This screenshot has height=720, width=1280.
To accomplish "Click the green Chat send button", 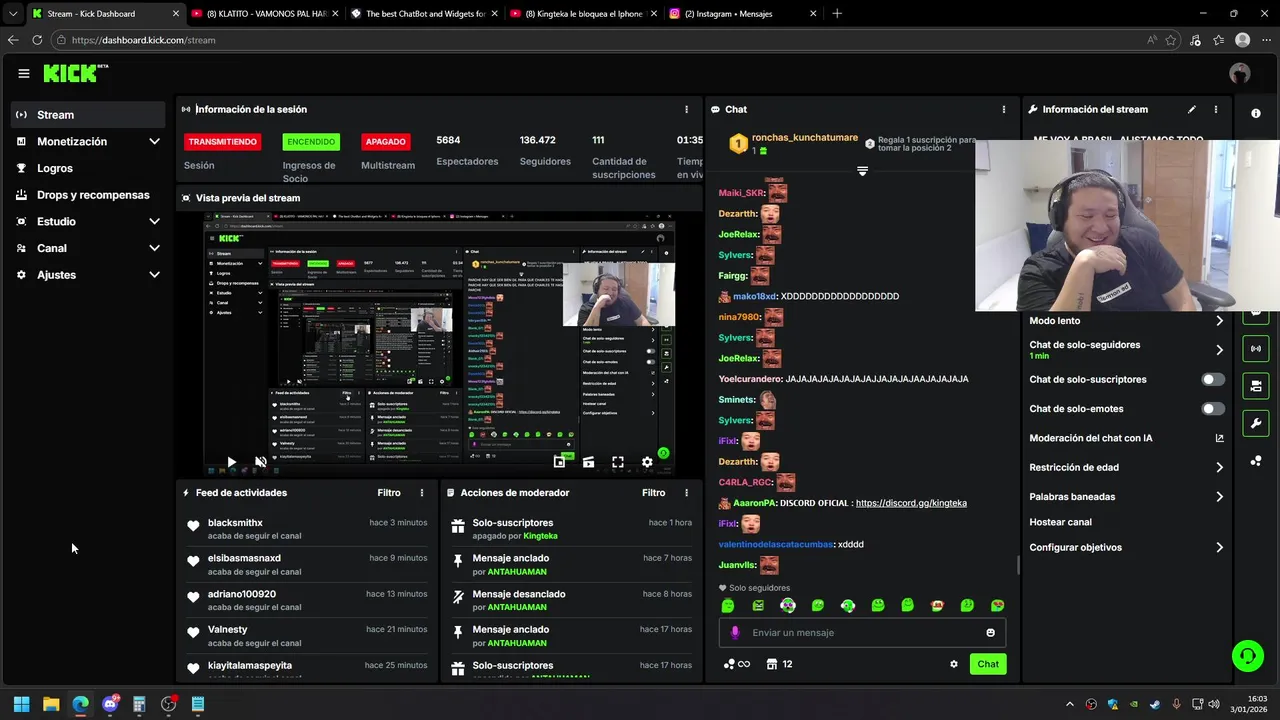I will [x=988, y=664].
